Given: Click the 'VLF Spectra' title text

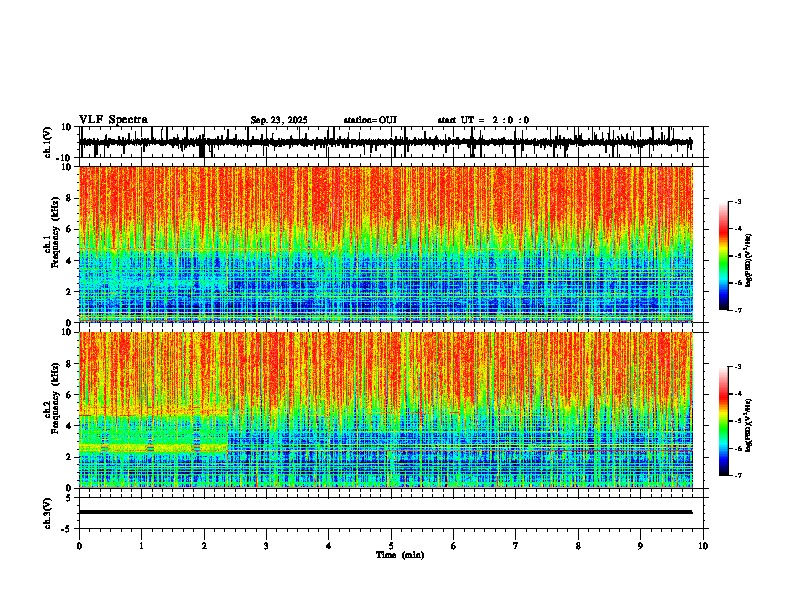Looking at the screenshot, I should click(113, 119).
